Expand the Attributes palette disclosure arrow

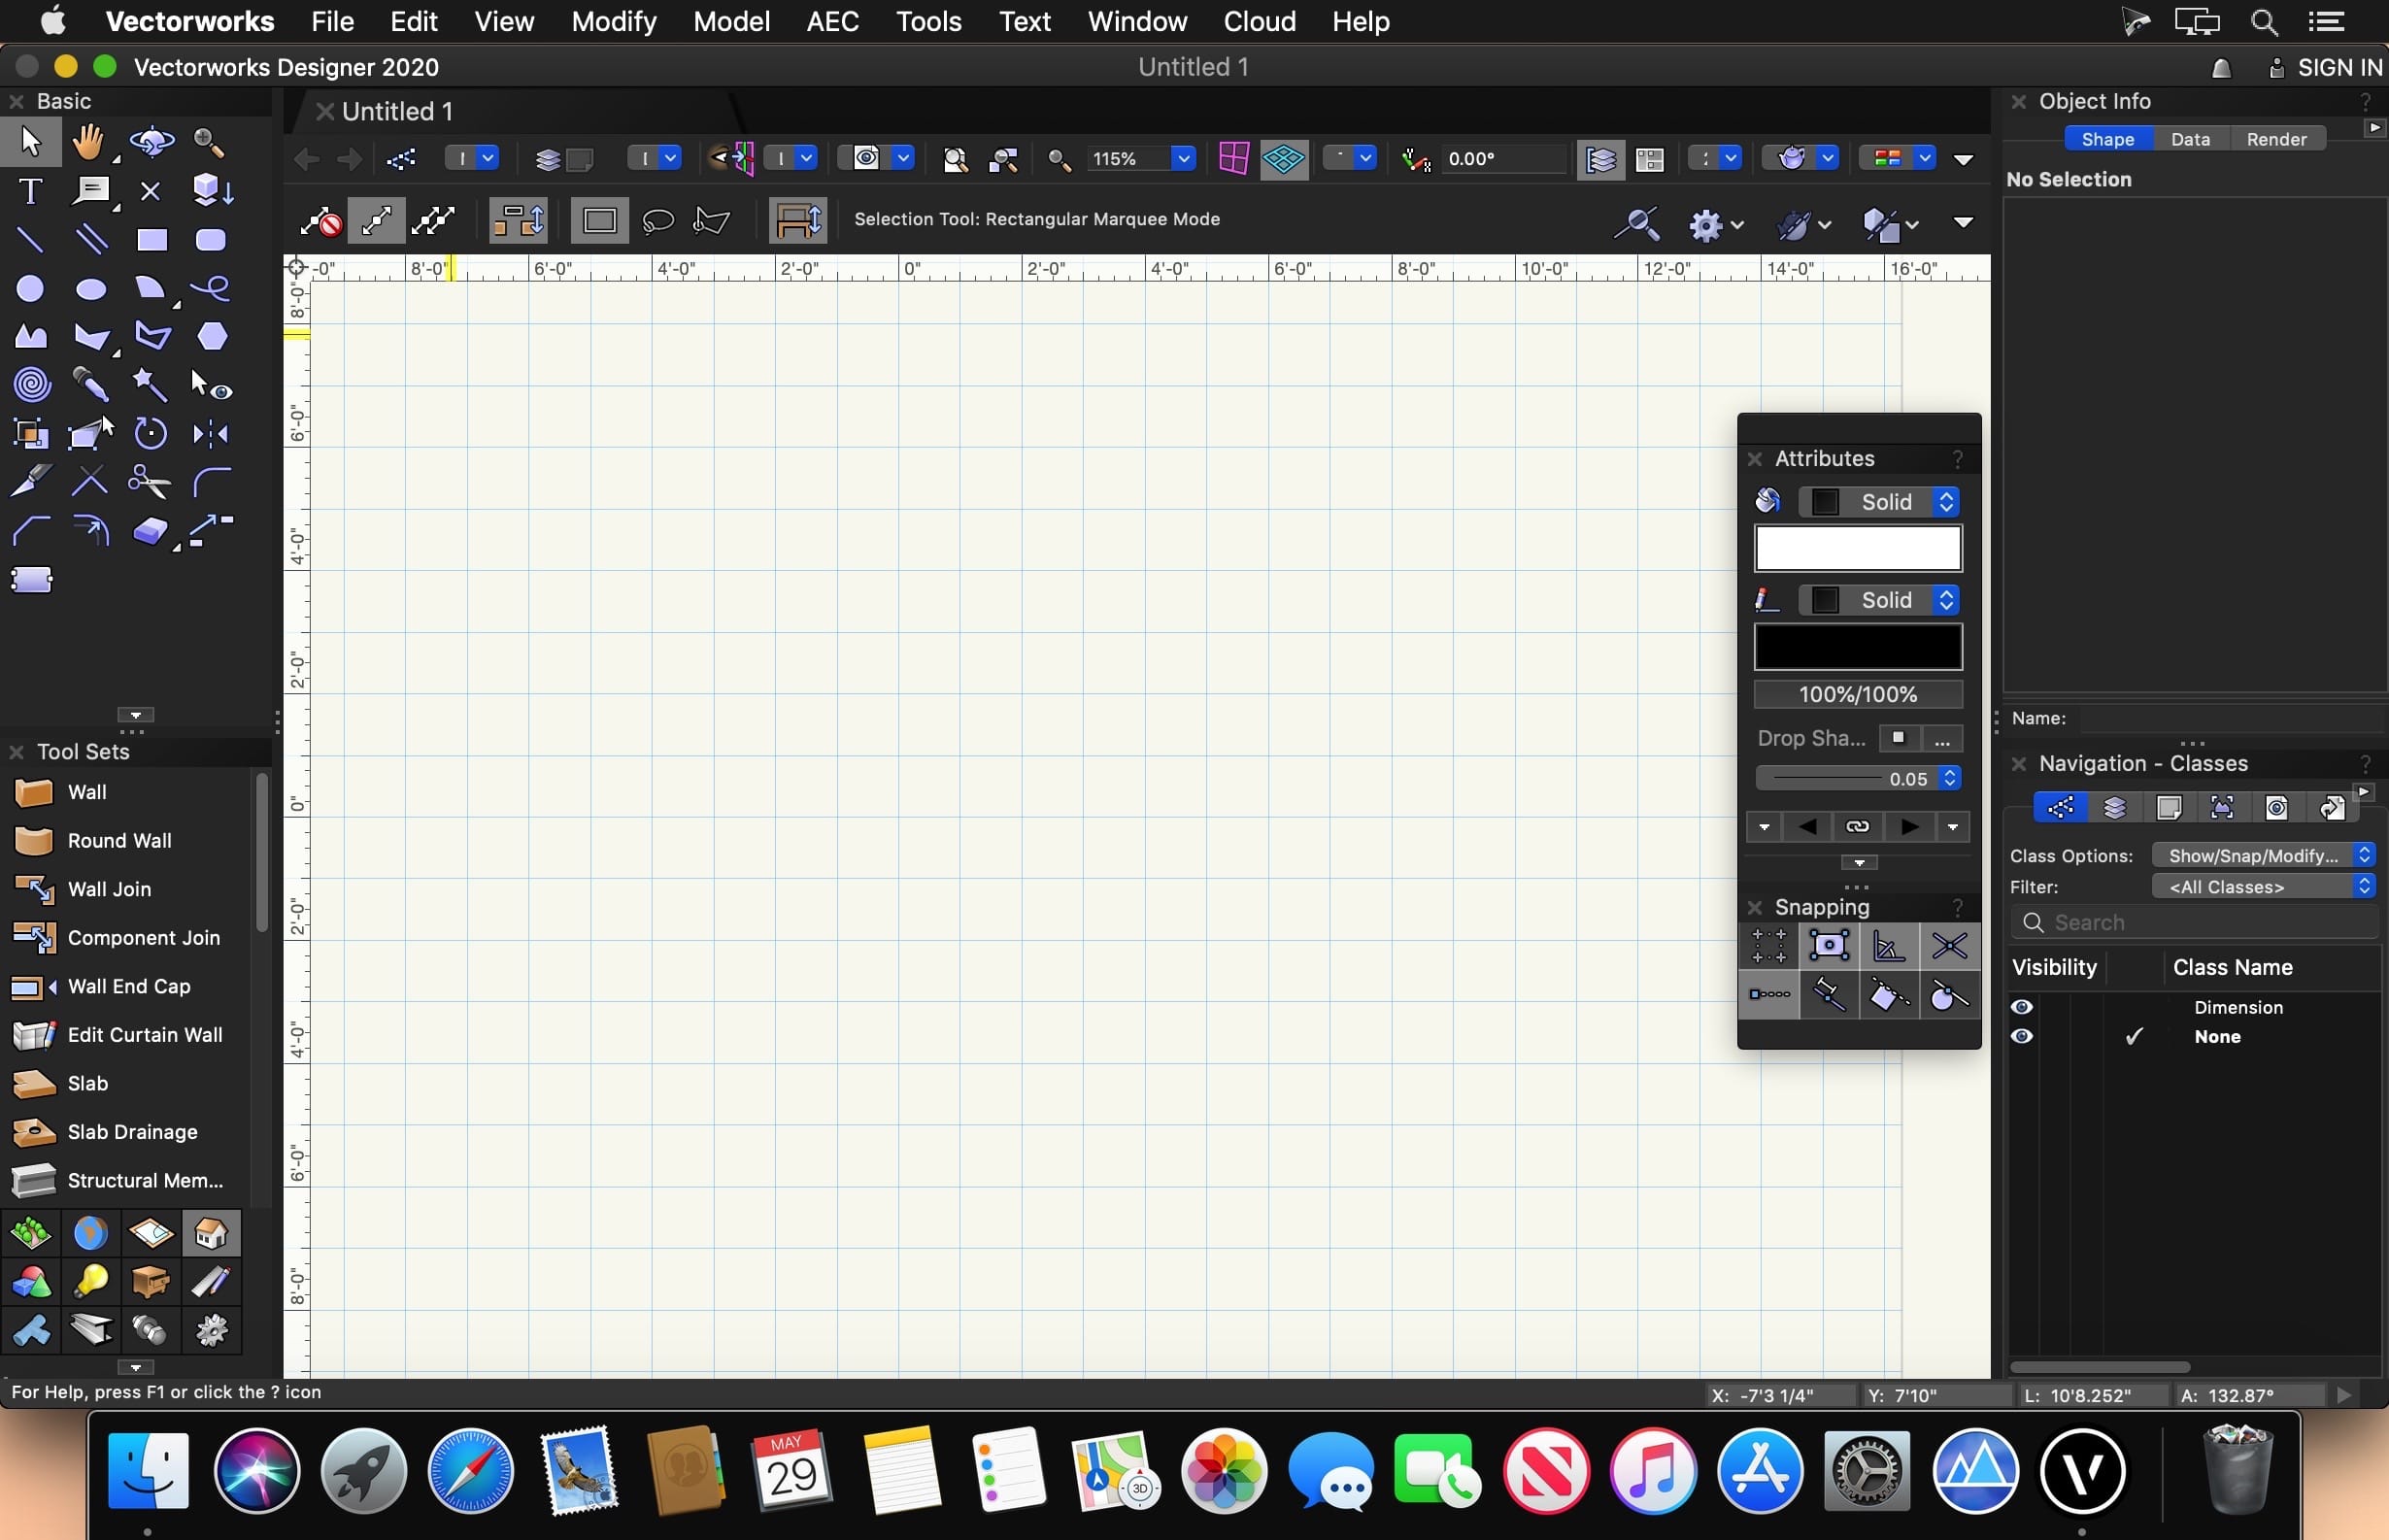click(x=1859, y=863)
